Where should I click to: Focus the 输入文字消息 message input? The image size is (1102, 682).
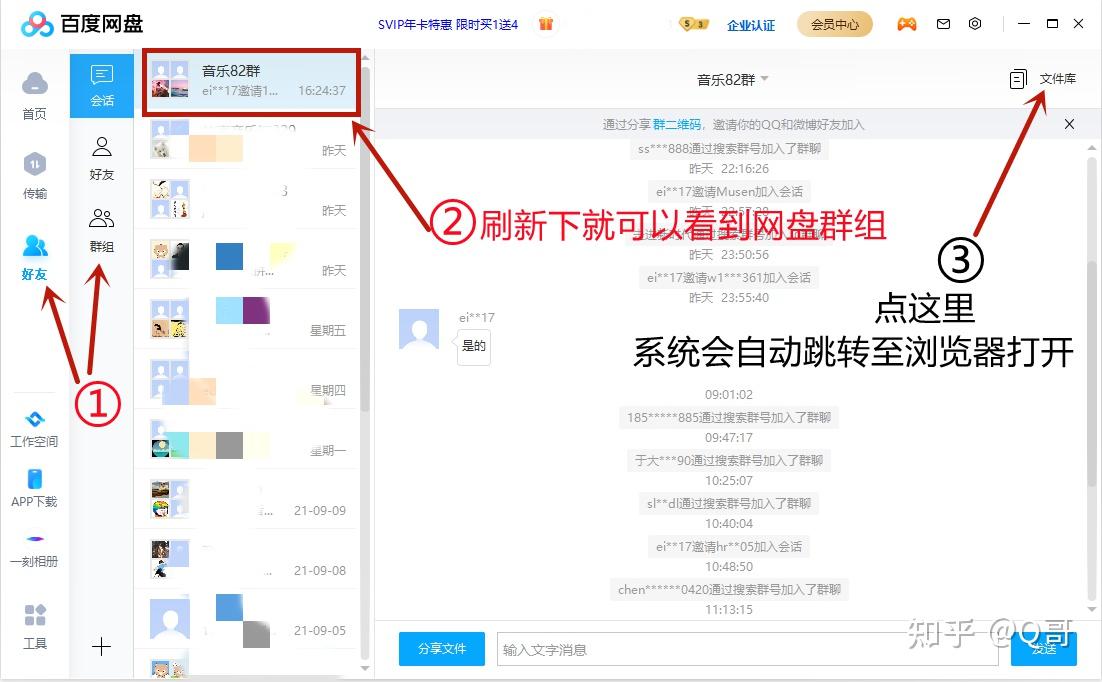click(x=748, y=649)
